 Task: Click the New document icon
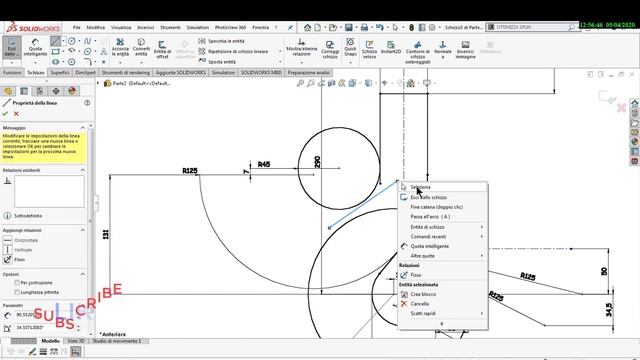318,27
